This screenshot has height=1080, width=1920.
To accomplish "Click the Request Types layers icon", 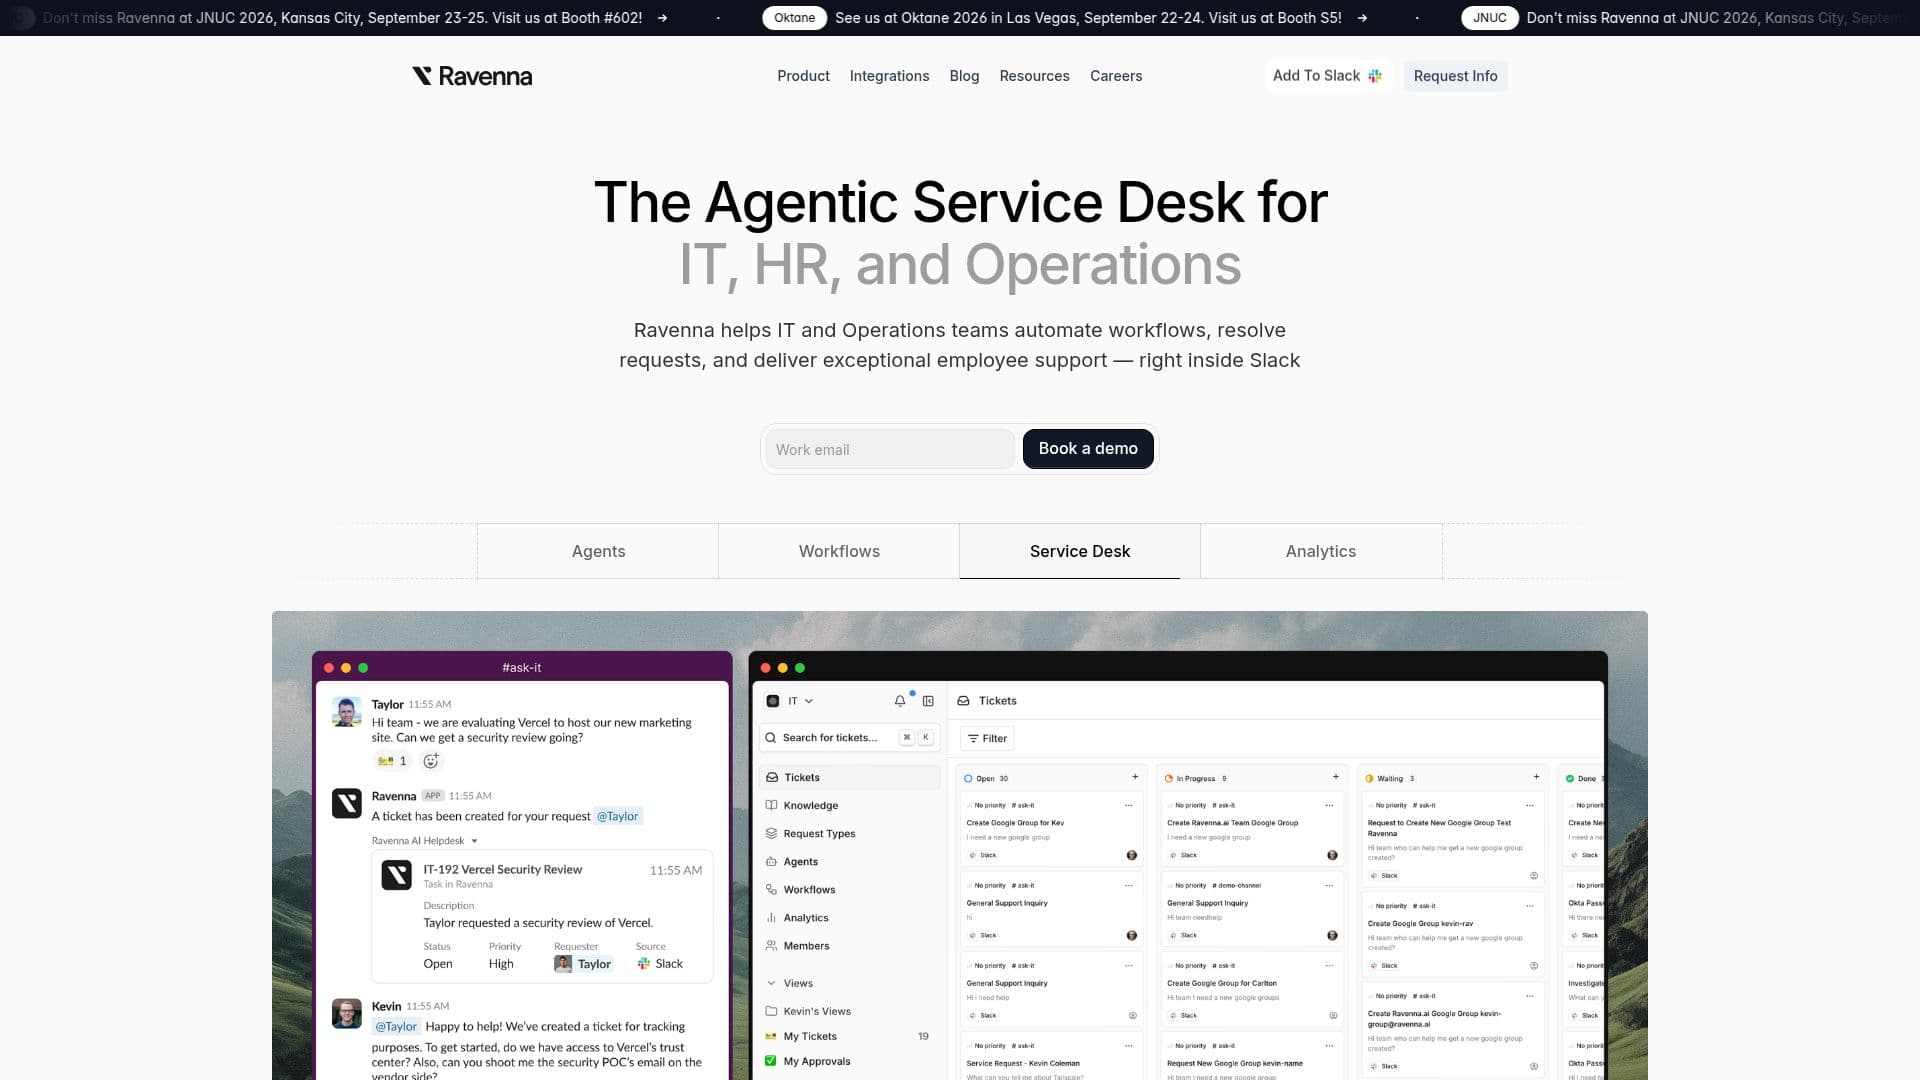I will coord(771,833).
